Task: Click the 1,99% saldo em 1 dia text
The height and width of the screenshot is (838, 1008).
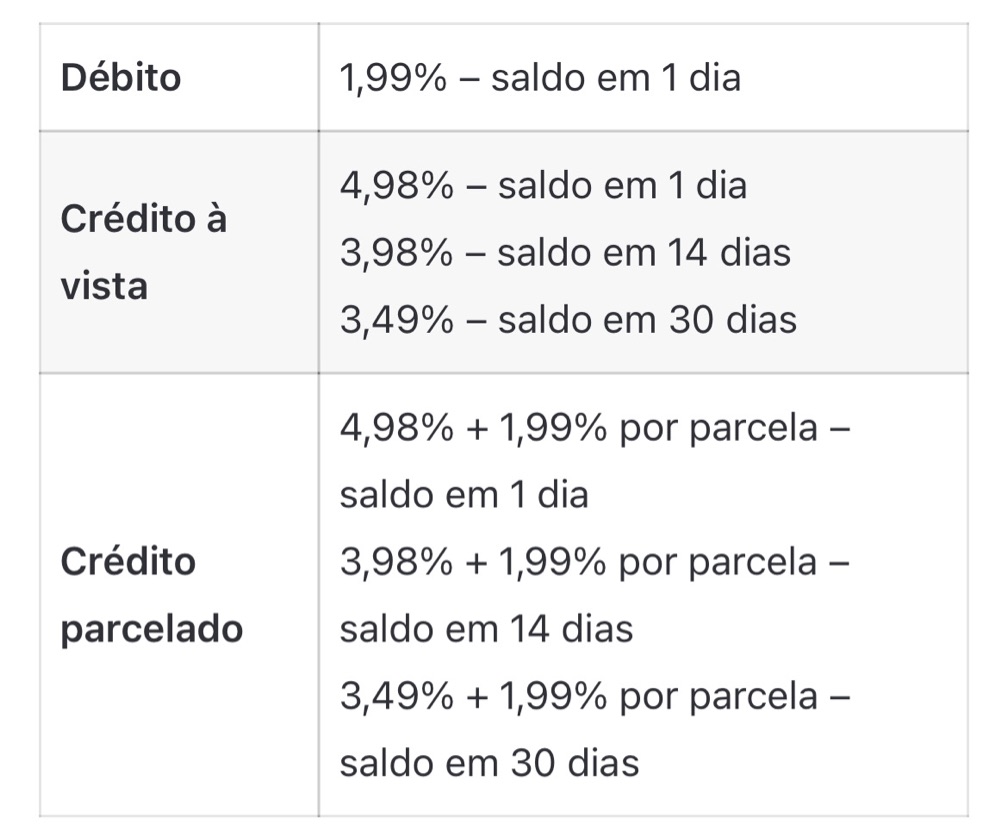Action: [540, 78]
